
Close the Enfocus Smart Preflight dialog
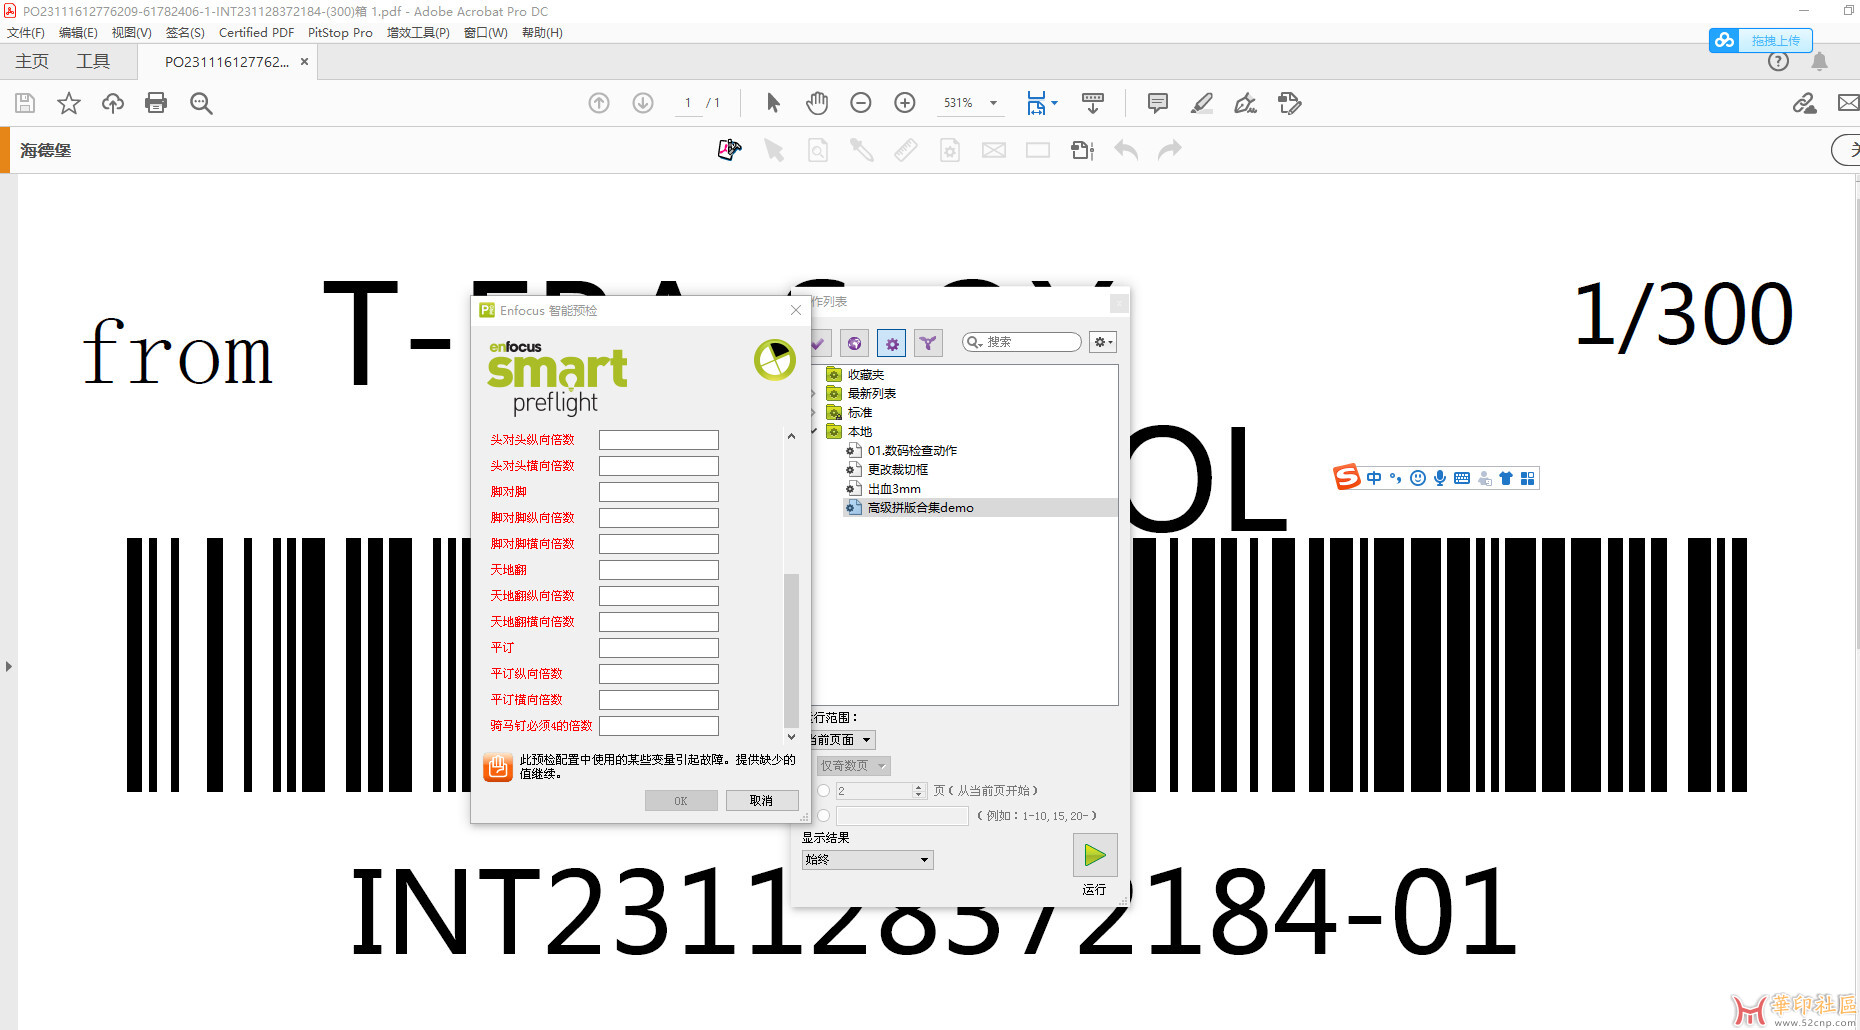point(796,311)
